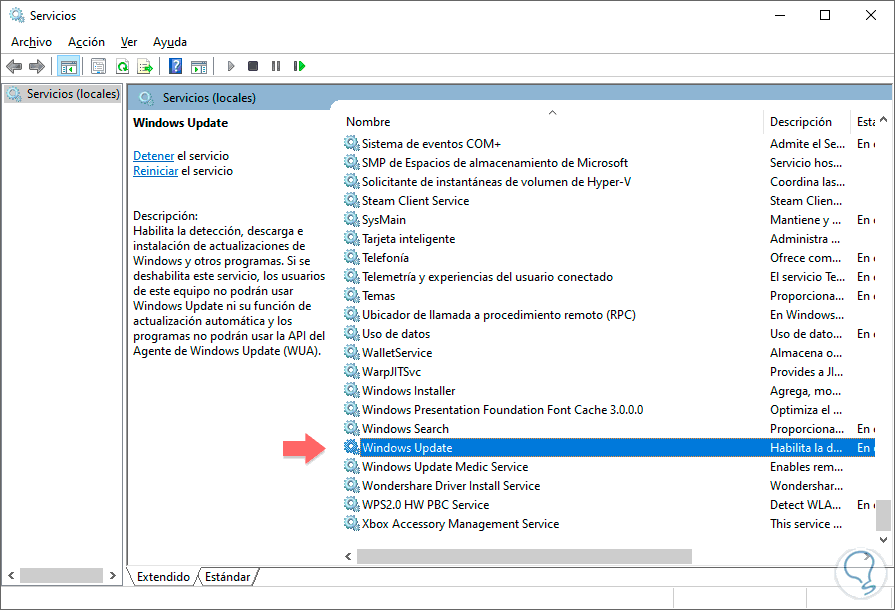Click the services list horizontal scrollbar thumb
The width and height of the screenshot is (895, 610).
point(524,556)
